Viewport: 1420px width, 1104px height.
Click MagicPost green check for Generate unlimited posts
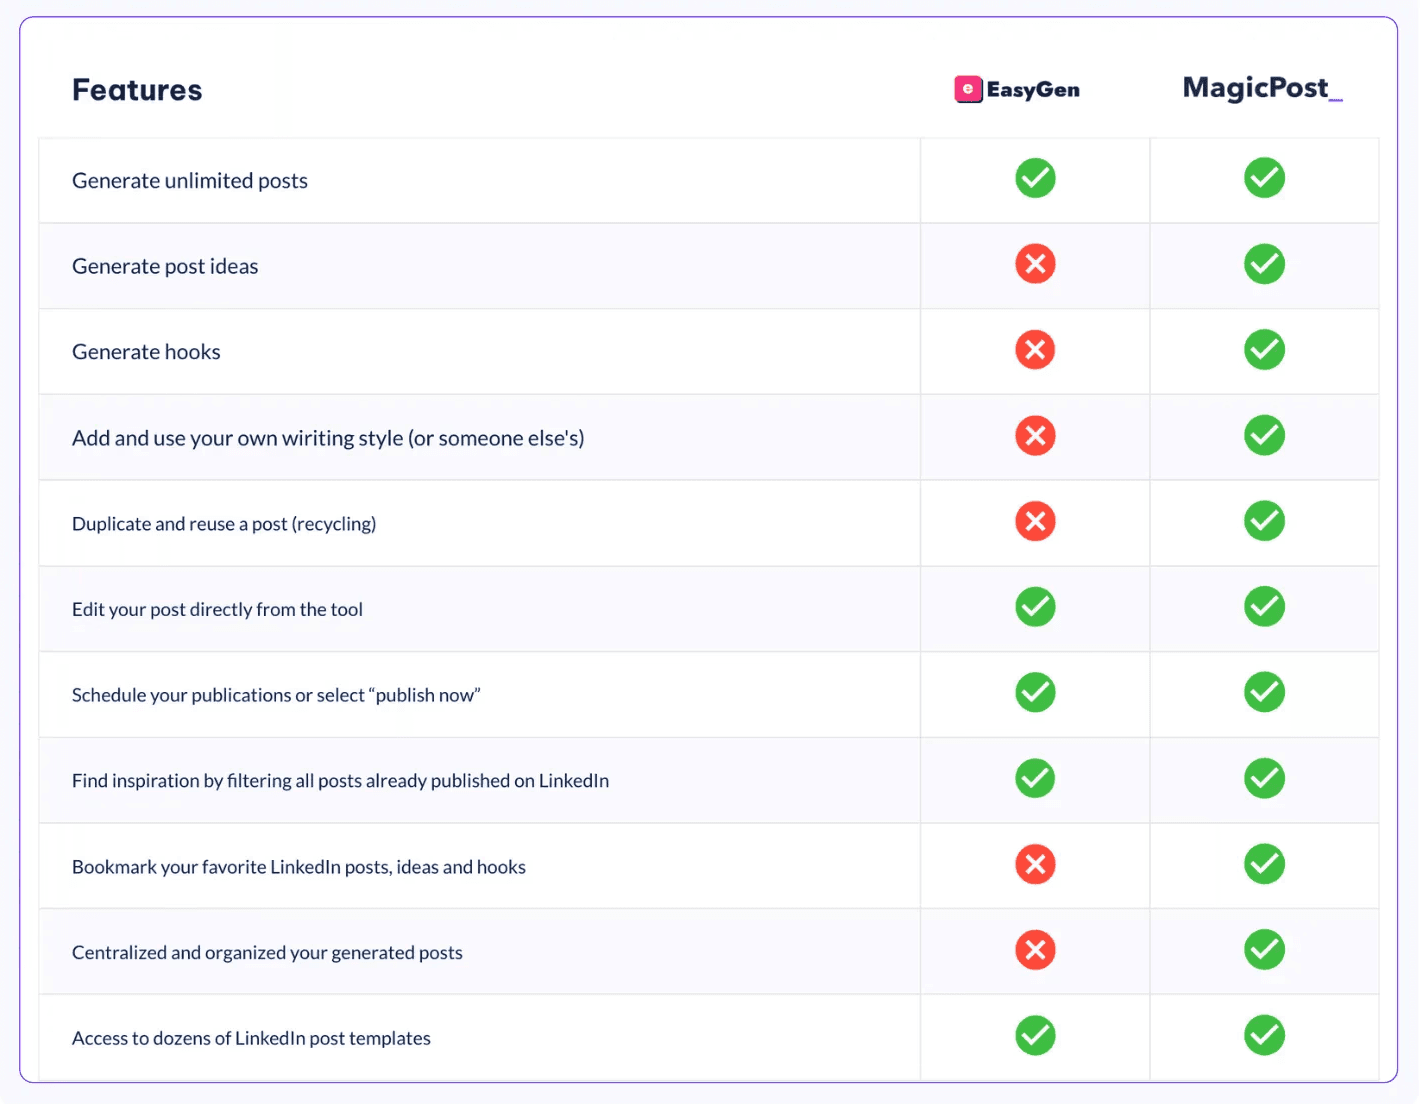click(x=1264, y=178)
